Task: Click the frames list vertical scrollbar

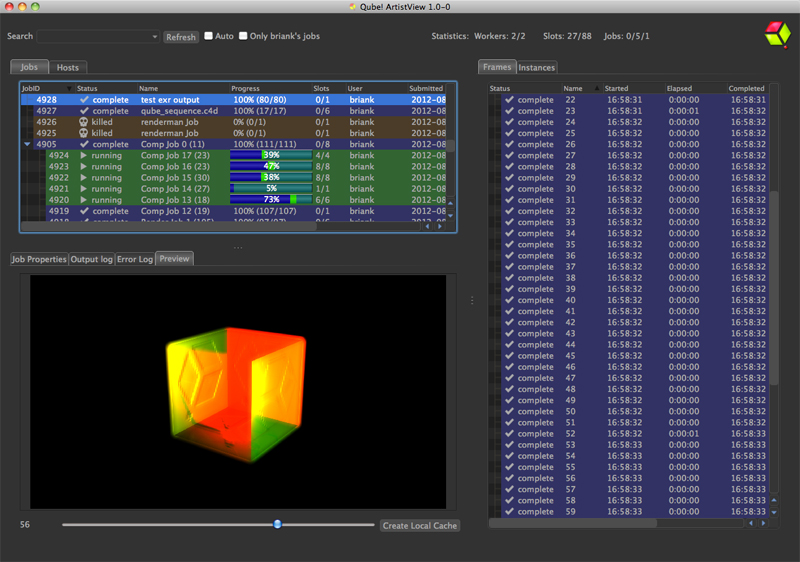Action: click(x=774, y=288)
